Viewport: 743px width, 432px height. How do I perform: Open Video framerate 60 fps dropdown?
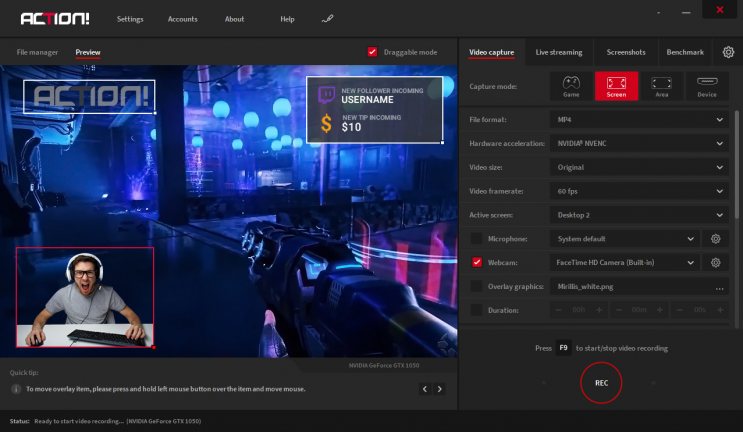tap(639, 191)
